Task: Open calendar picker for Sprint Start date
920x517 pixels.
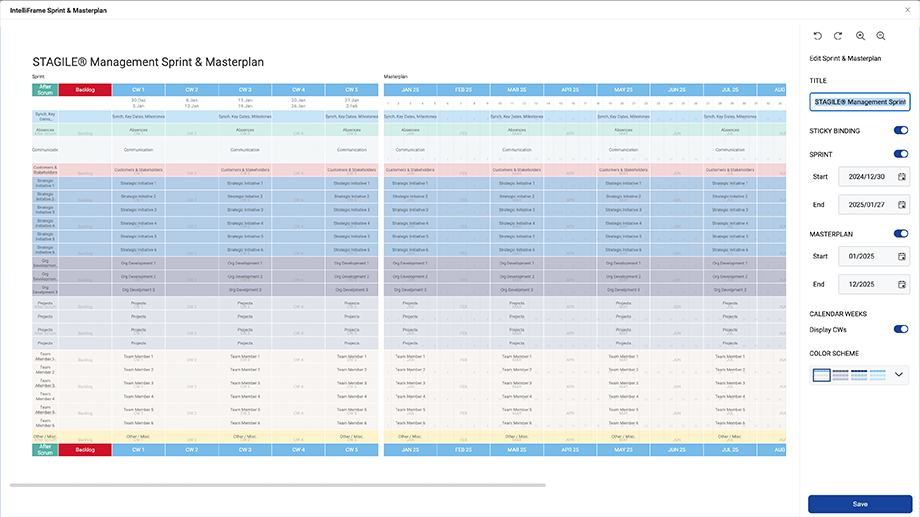Action: tap(902, 177)
